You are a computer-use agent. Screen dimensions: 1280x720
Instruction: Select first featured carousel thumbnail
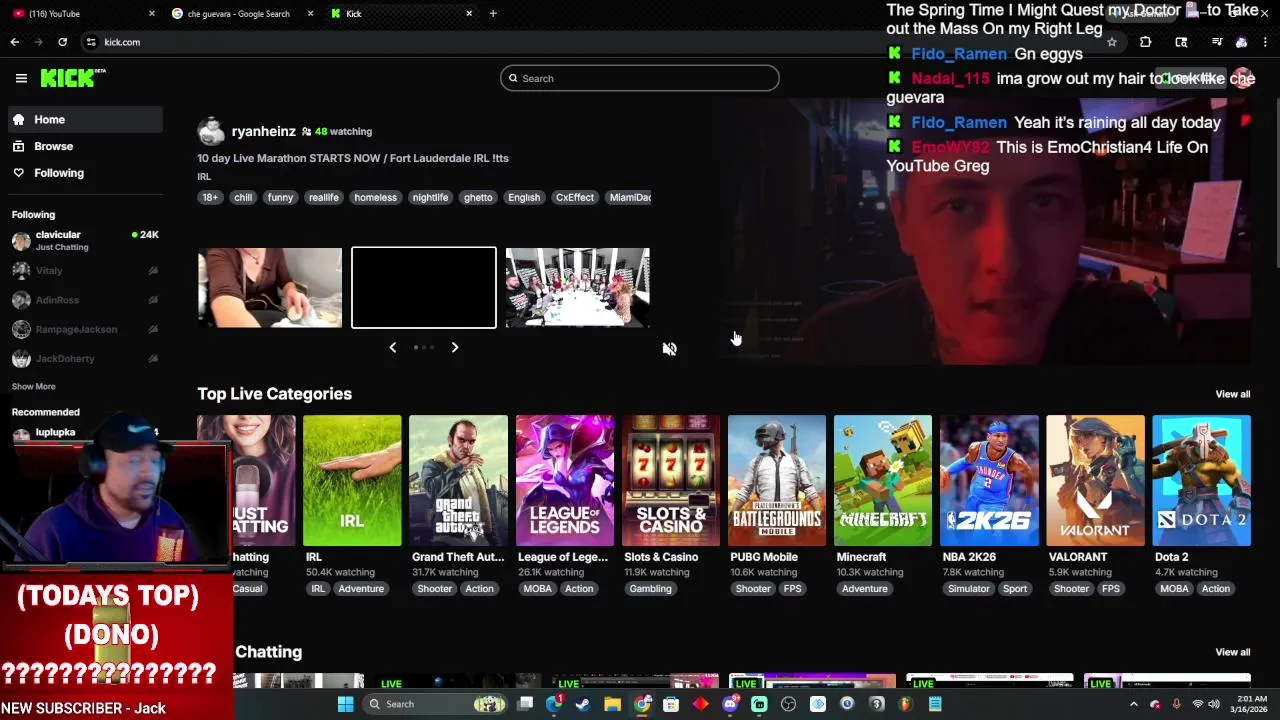point(270,288)
